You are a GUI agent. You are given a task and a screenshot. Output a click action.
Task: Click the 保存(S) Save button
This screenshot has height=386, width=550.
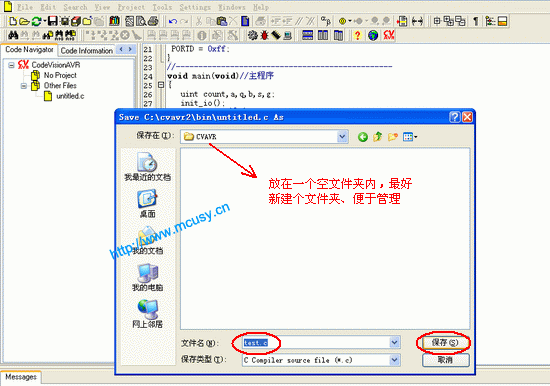[x=445, y=342]
